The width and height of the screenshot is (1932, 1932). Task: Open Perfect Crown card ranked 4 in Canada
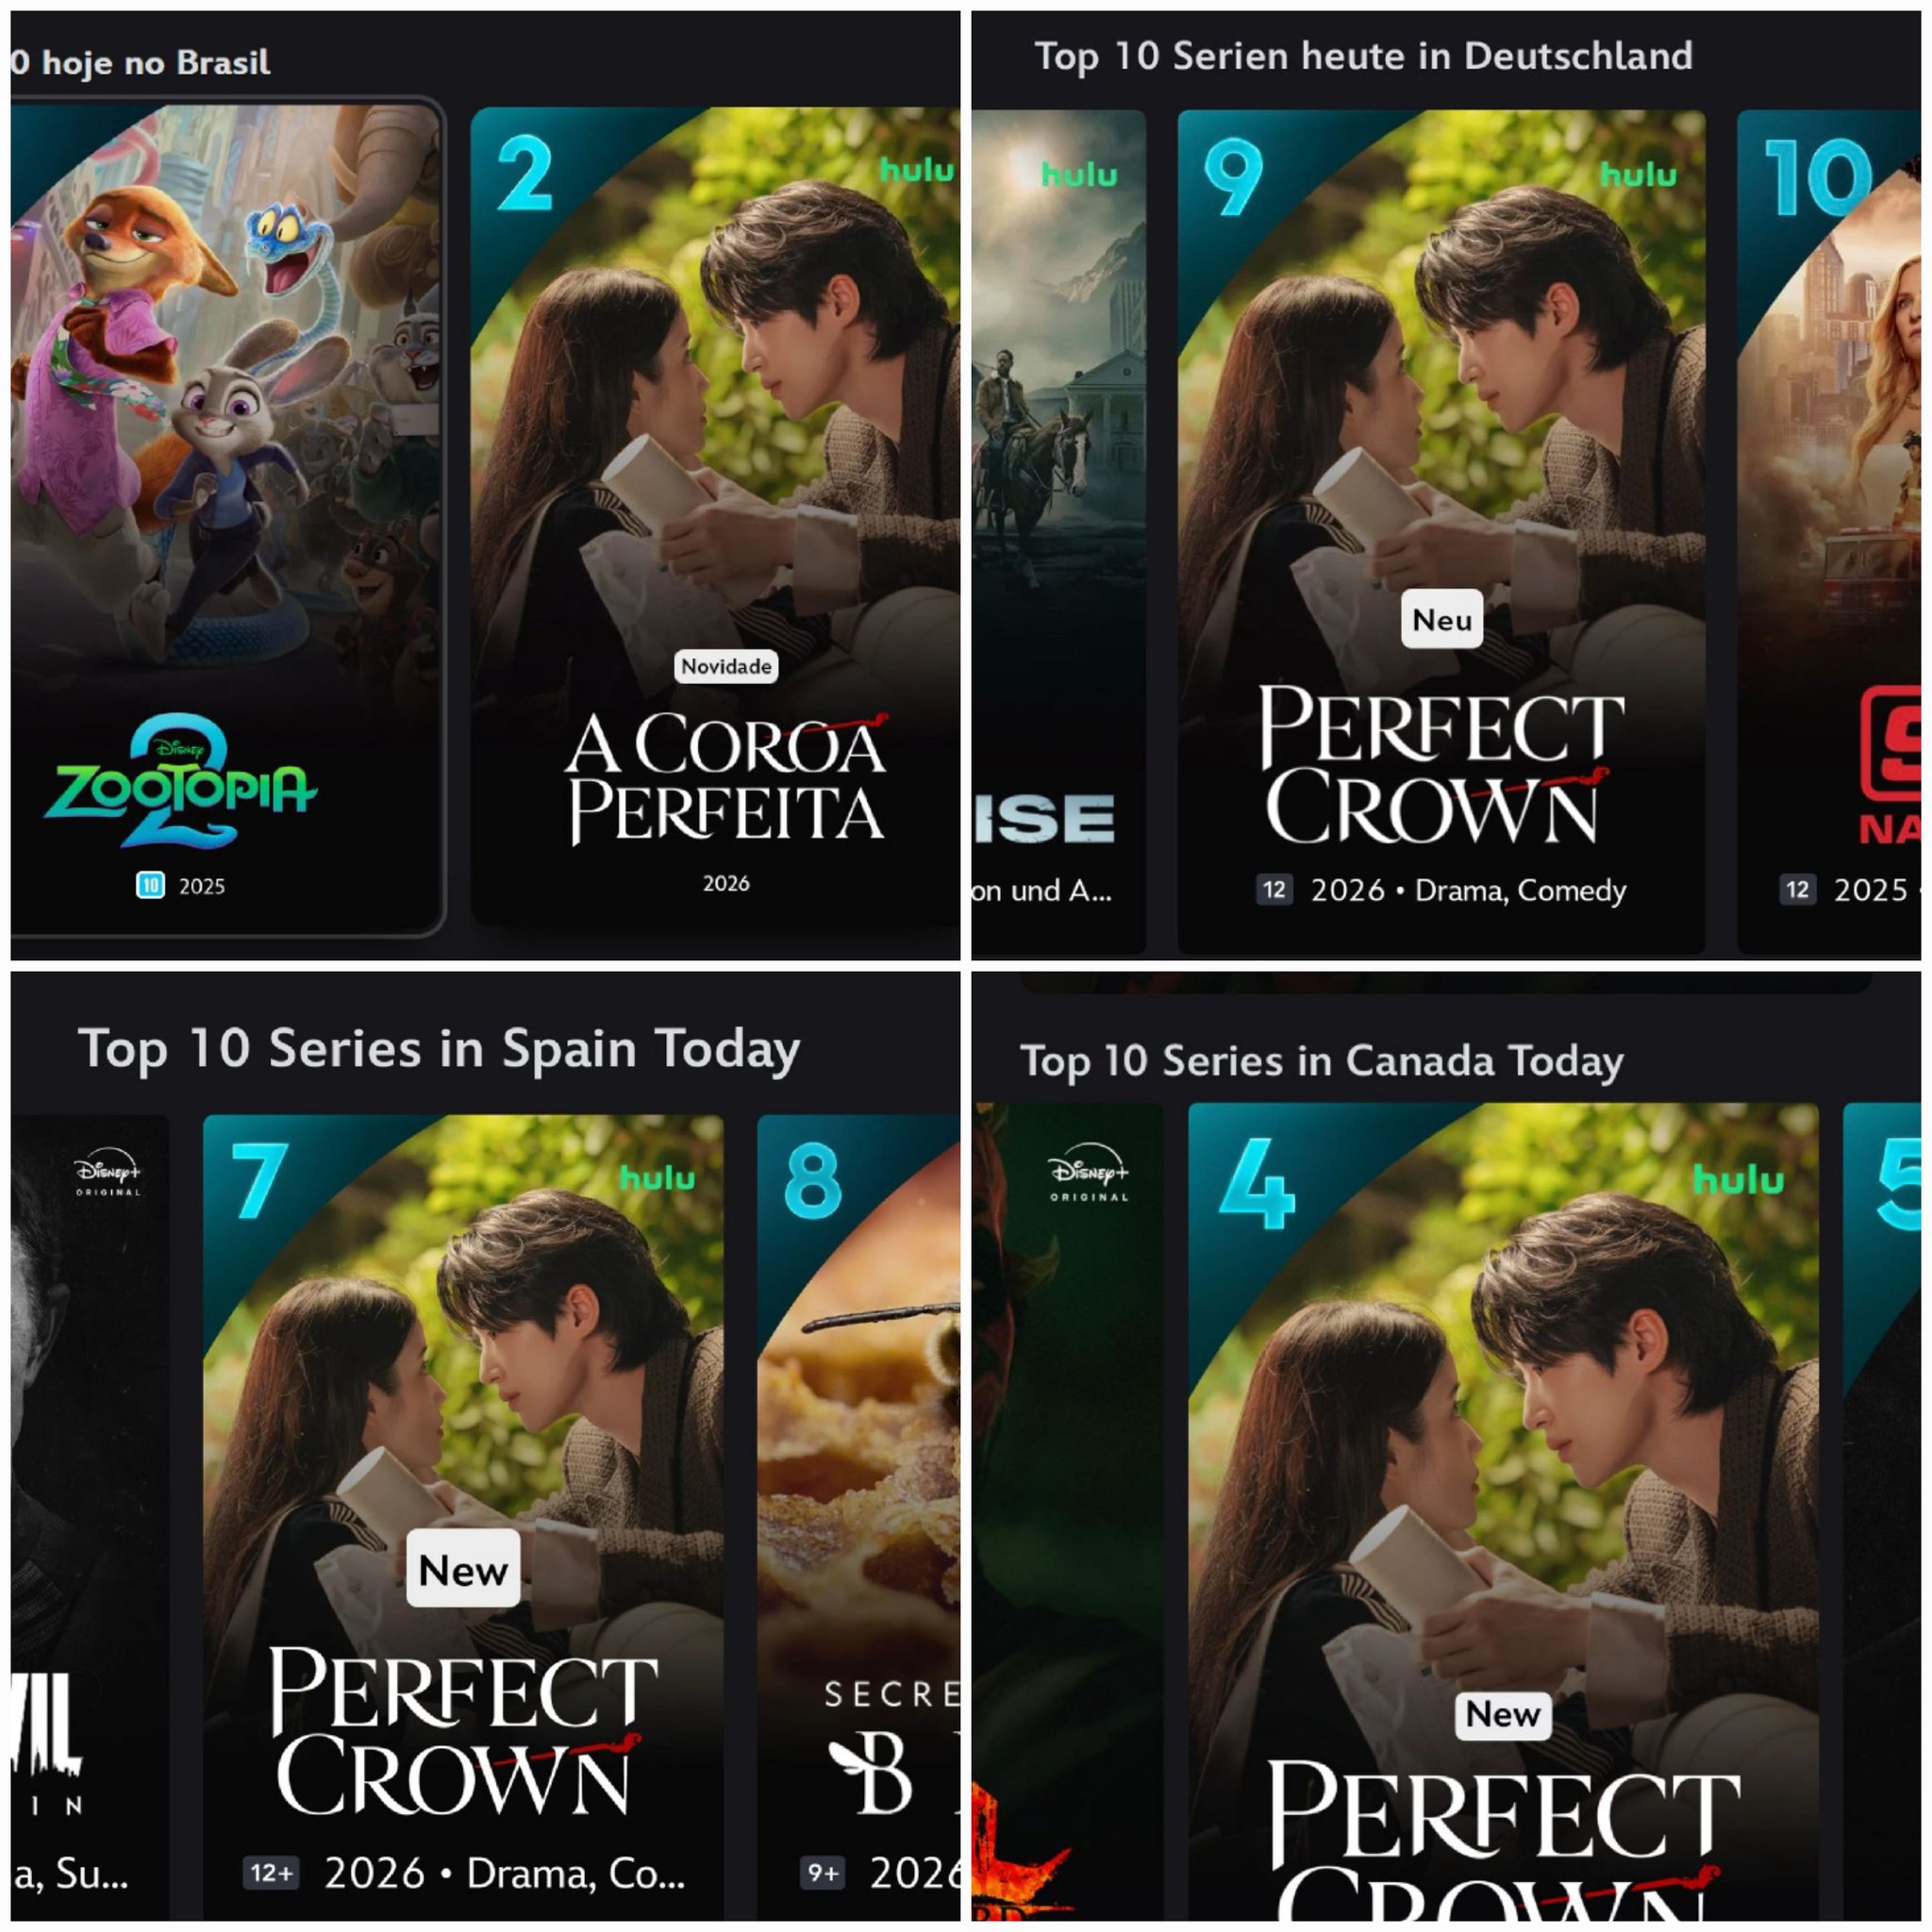(1503, 1511)
